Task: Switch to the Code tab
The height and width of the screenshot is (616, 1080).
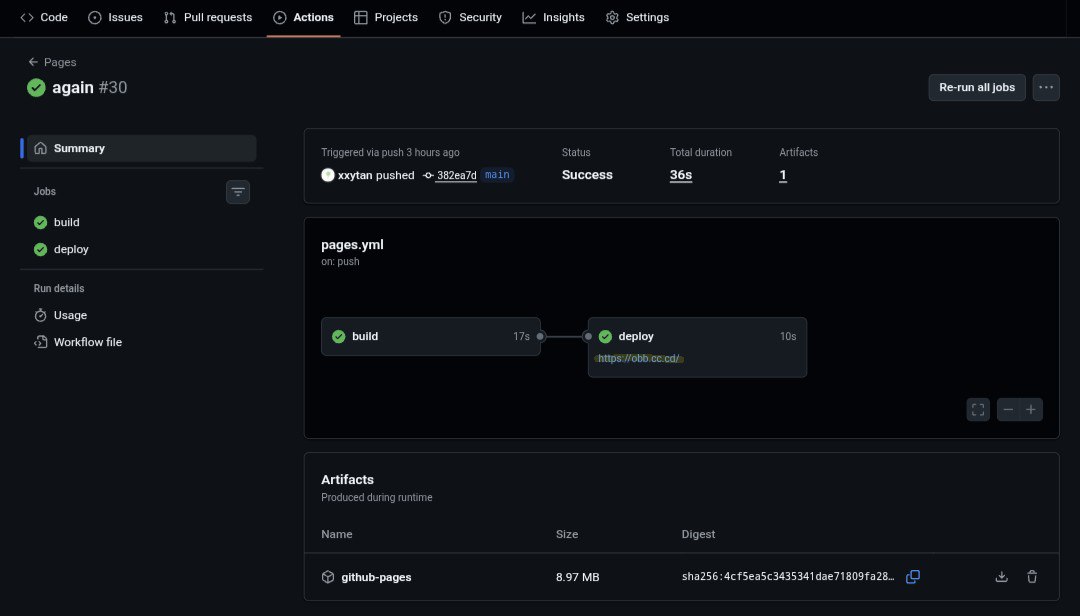Action: [44, 17]
